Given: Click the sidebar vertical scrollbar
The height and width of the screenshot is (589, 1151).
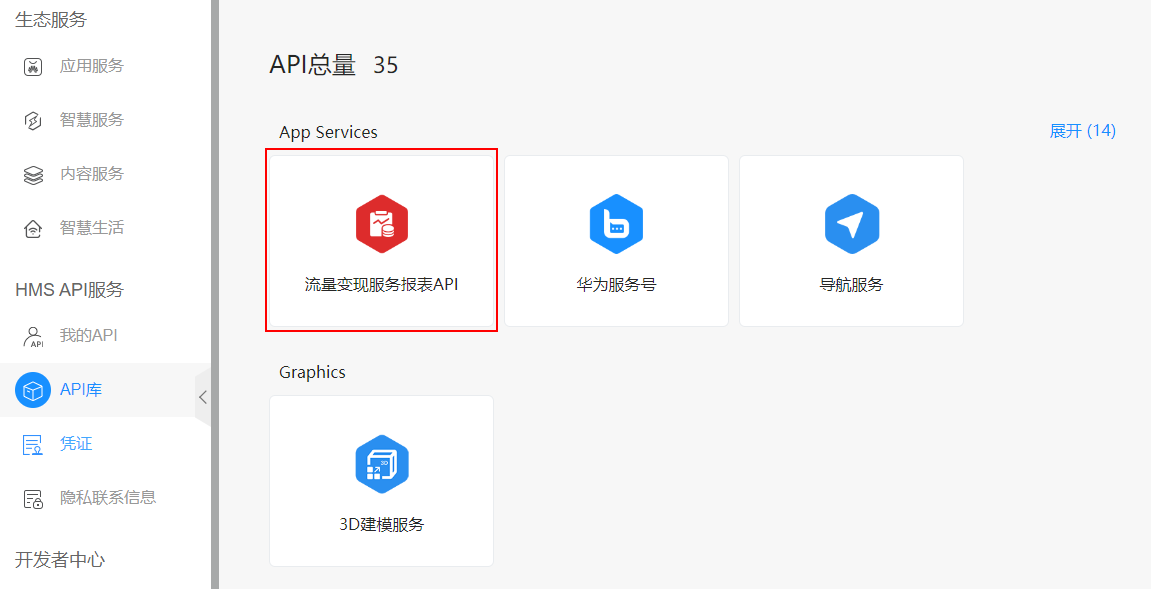Looking at the screenshot, I should pyautogui.click(x=215, y=294).
